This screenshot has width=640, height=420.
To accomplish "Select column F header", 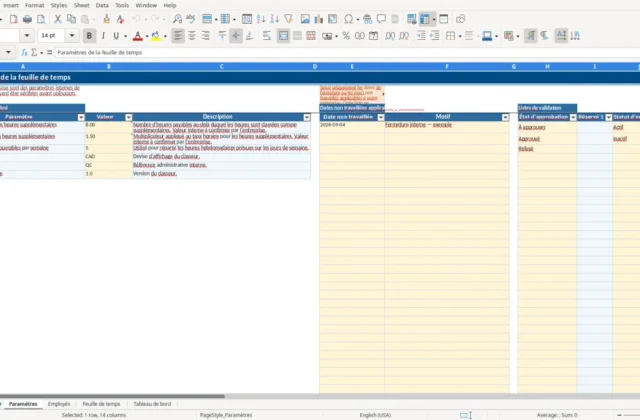I will (447, 66).
